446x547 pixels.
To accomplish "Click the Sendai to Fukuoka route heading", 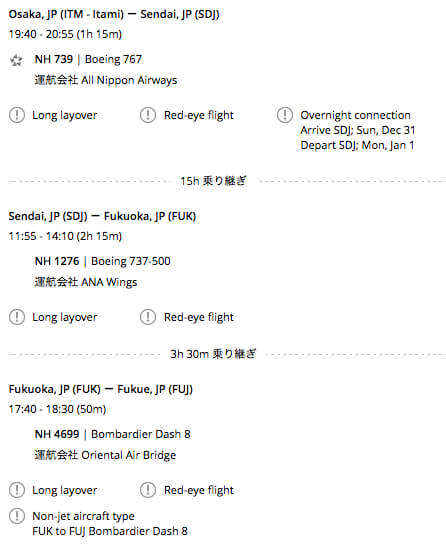I will (102, 217).
